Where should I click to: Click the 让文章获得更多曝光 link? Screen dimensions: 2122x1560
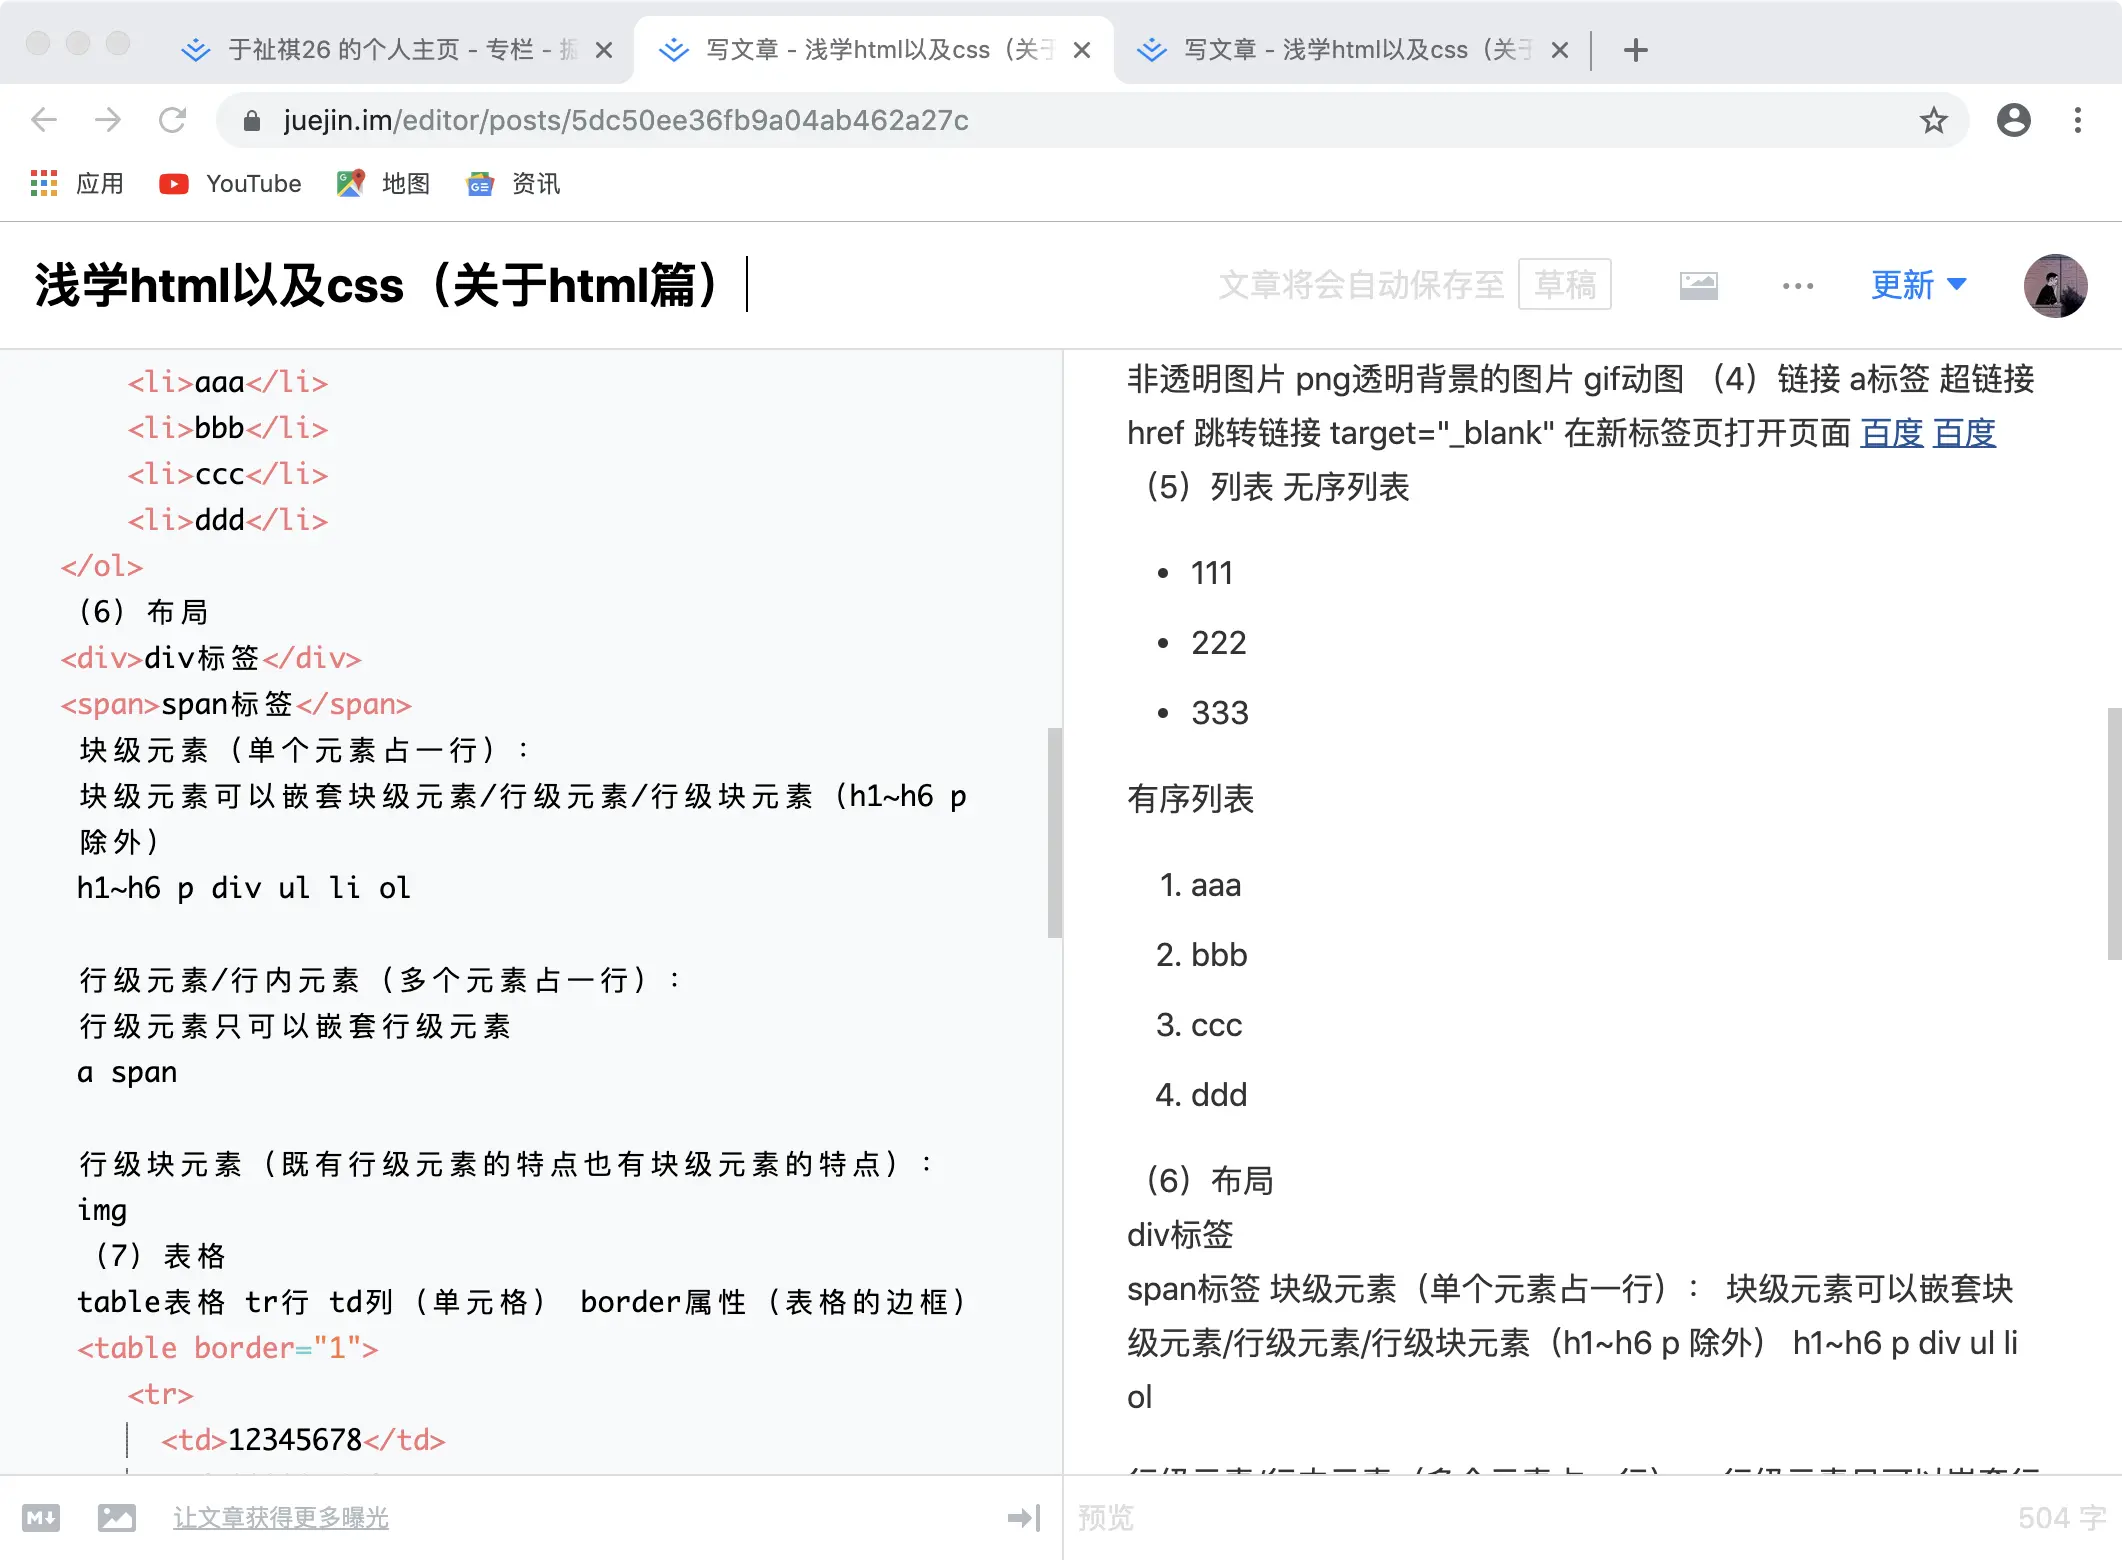click(280, 1518)
